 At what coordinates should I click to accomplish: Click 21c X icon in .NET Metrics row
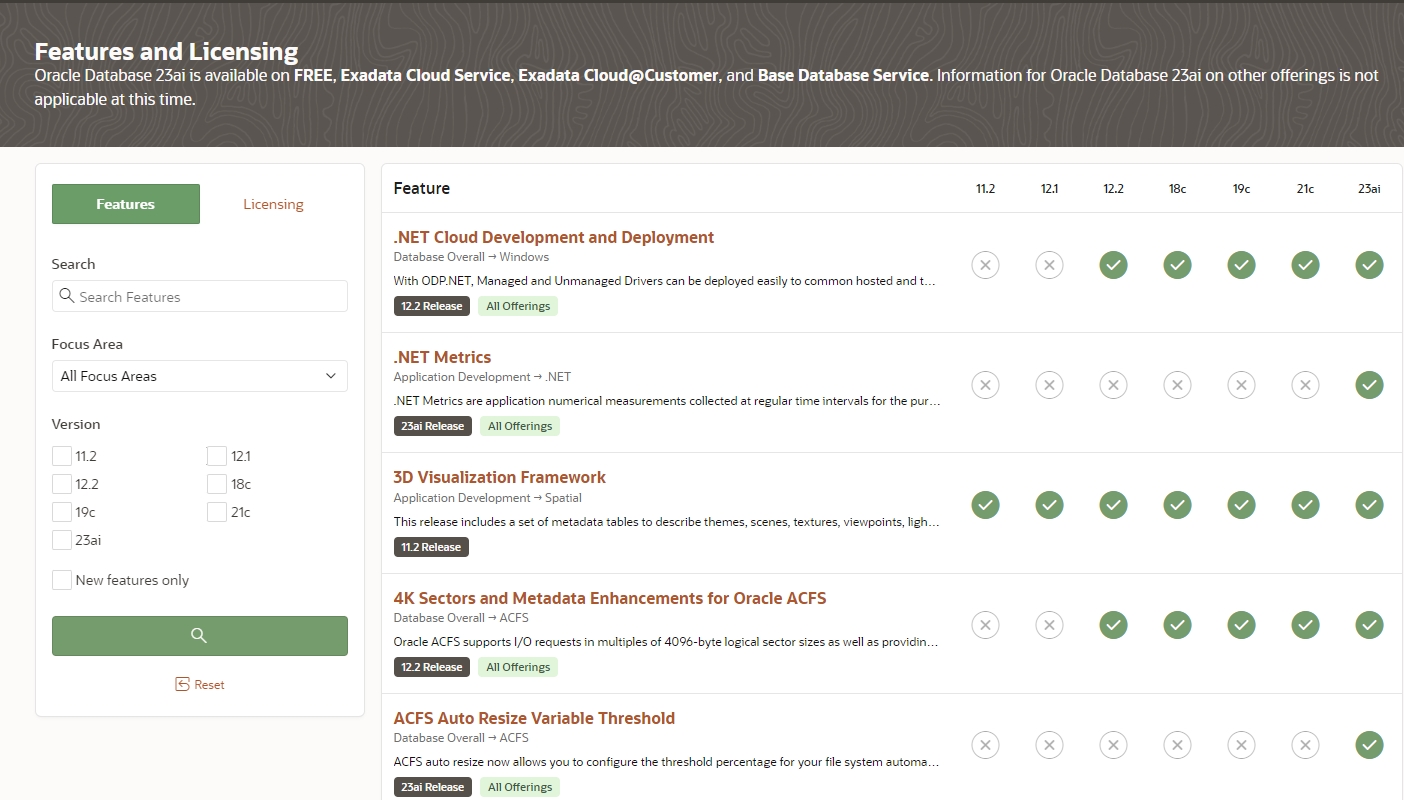(1305, 385)
